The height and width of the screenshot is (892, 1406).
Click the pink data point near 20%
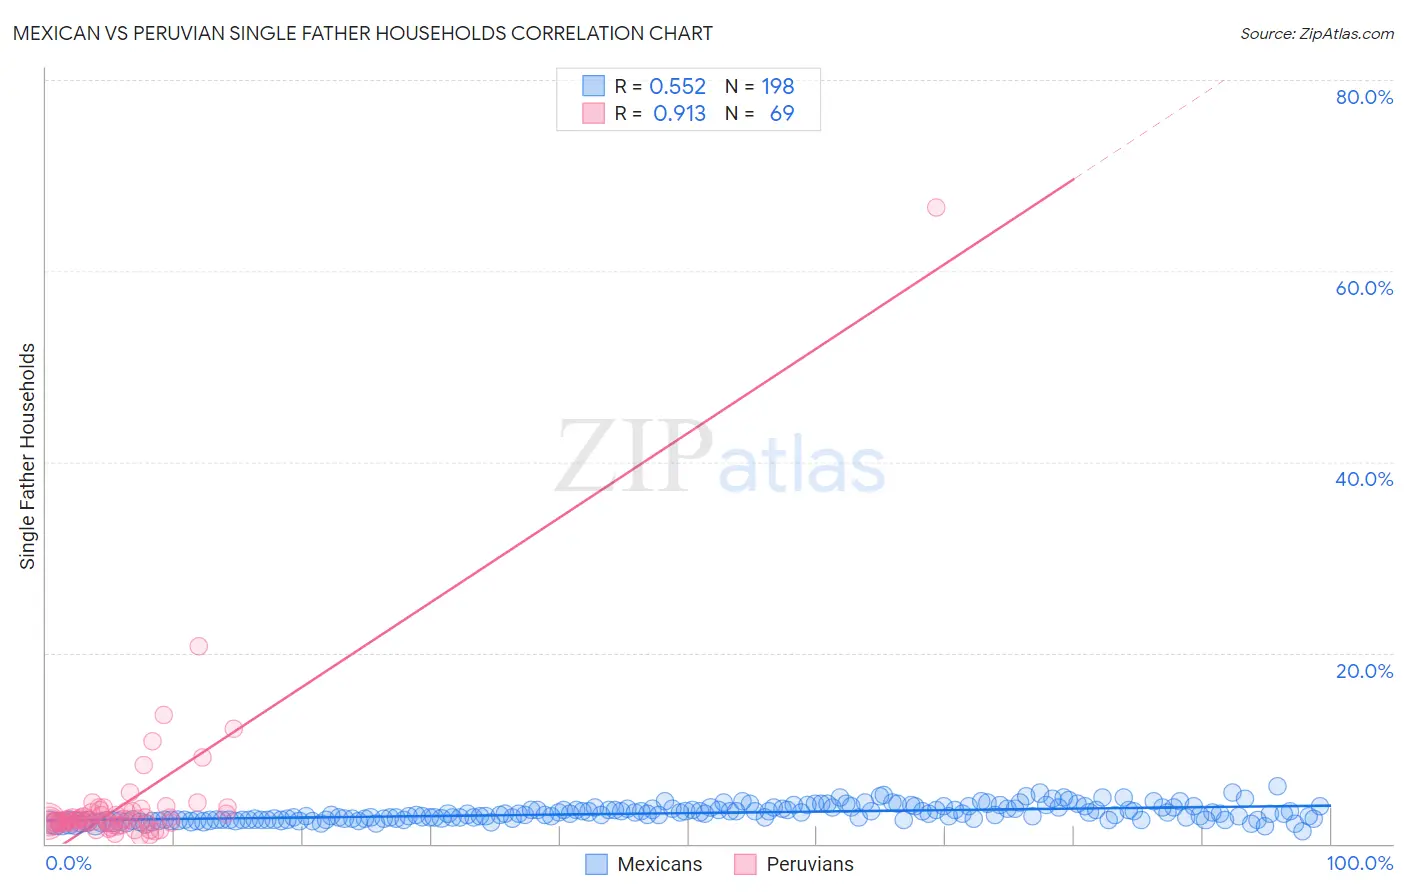[199, 646]
